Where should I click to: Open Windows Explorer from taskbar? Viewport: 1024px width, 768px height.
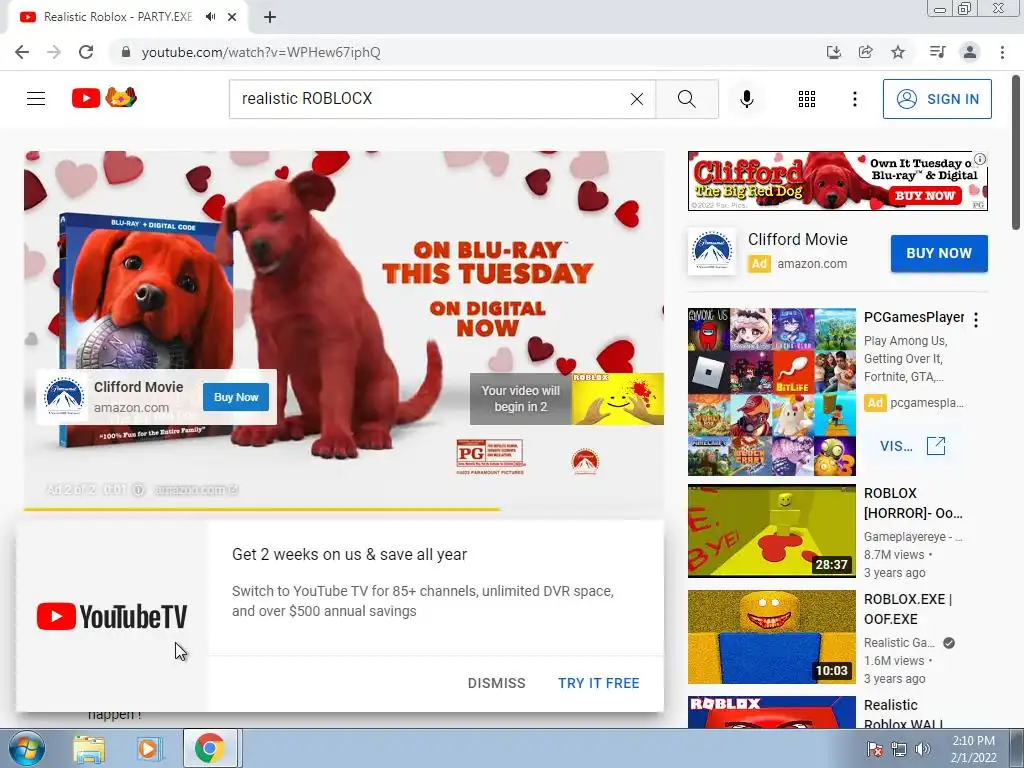(x=88, y=748)
